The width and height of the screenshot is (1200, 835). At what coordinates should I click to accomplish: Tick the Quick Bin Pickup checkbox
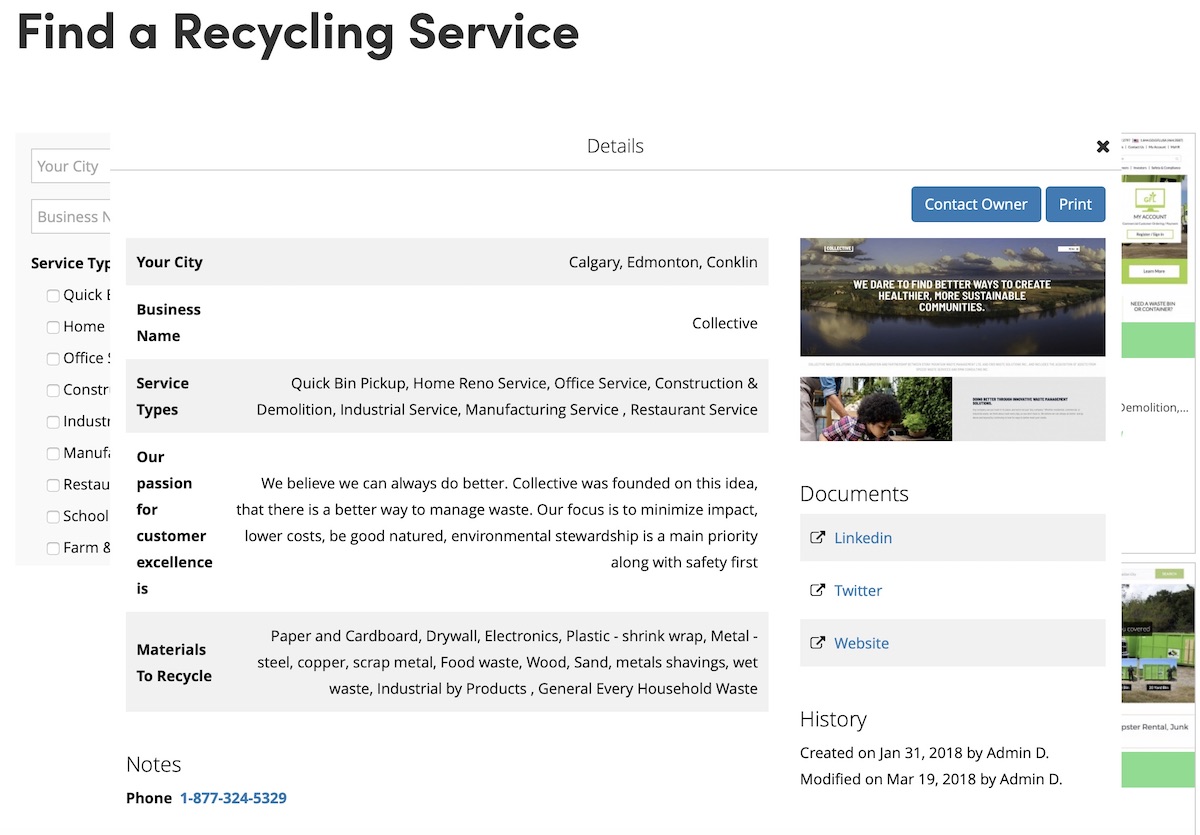(x=53, y=295)
